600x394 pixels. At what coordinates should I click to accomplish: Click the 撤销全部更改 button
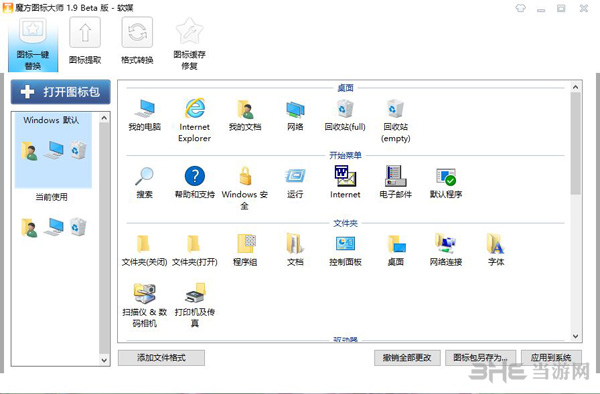pos(407,358)
